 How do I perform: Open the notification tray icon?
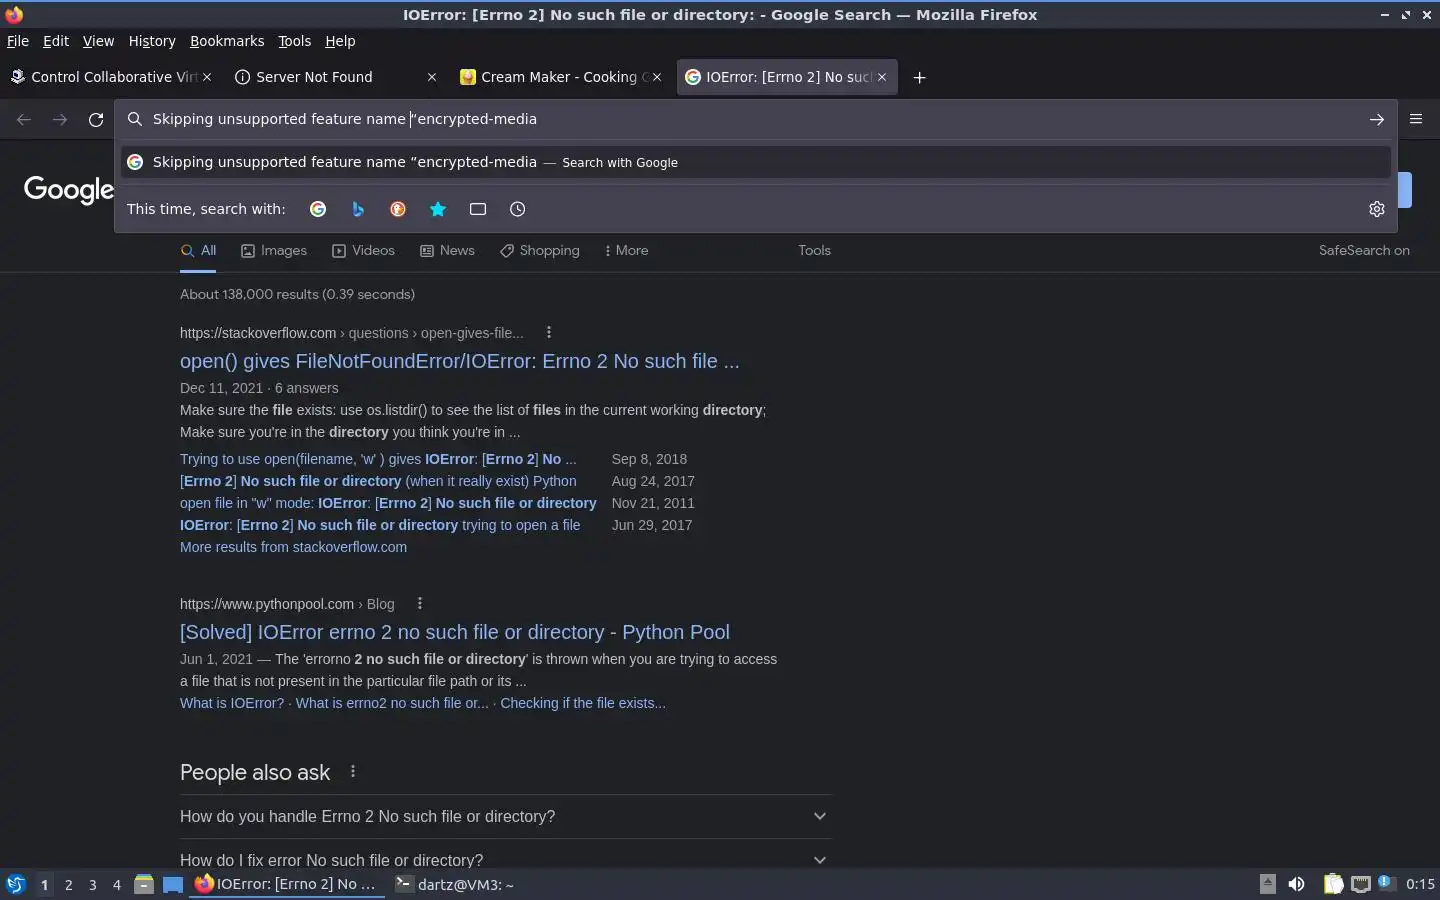tap(1385, 883)
